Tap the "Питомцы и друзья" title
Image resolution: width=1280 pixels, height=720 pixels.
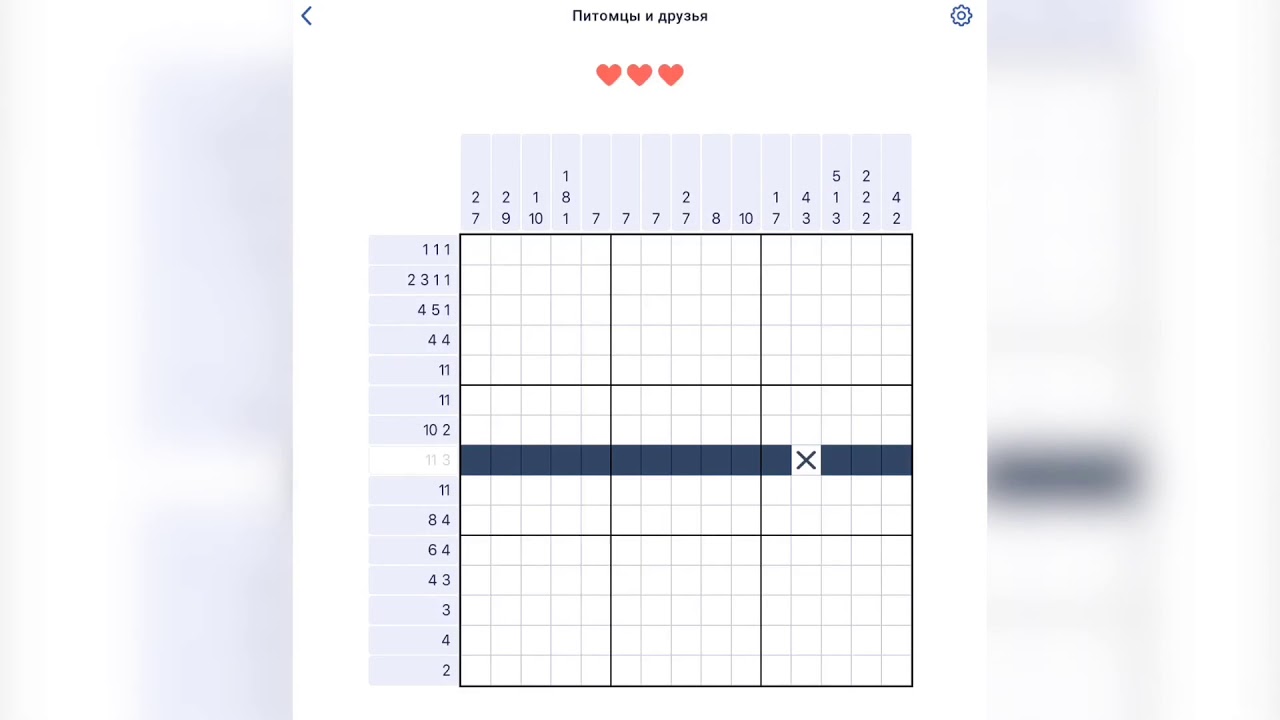(x=640, y=16)
